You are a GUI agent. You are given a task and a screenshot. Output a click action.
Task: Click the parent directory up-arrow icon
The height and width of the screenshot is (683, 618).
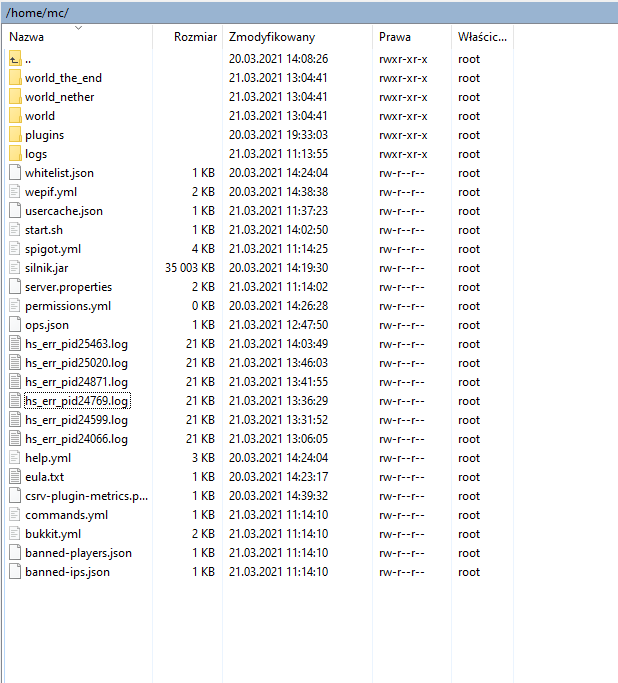coord(14,59)
